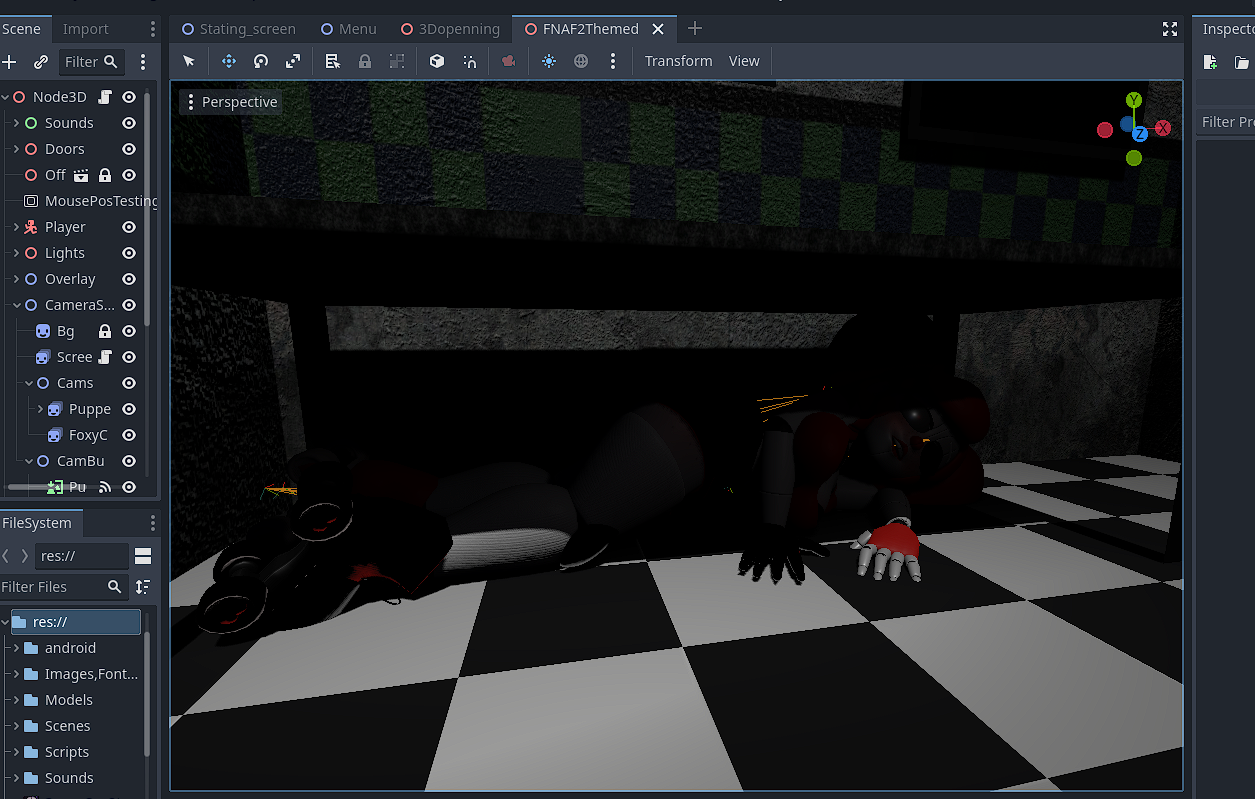Open Scene dock options menu
The height and width of the screenshot is (799, 1255).
tap(143, 62)
